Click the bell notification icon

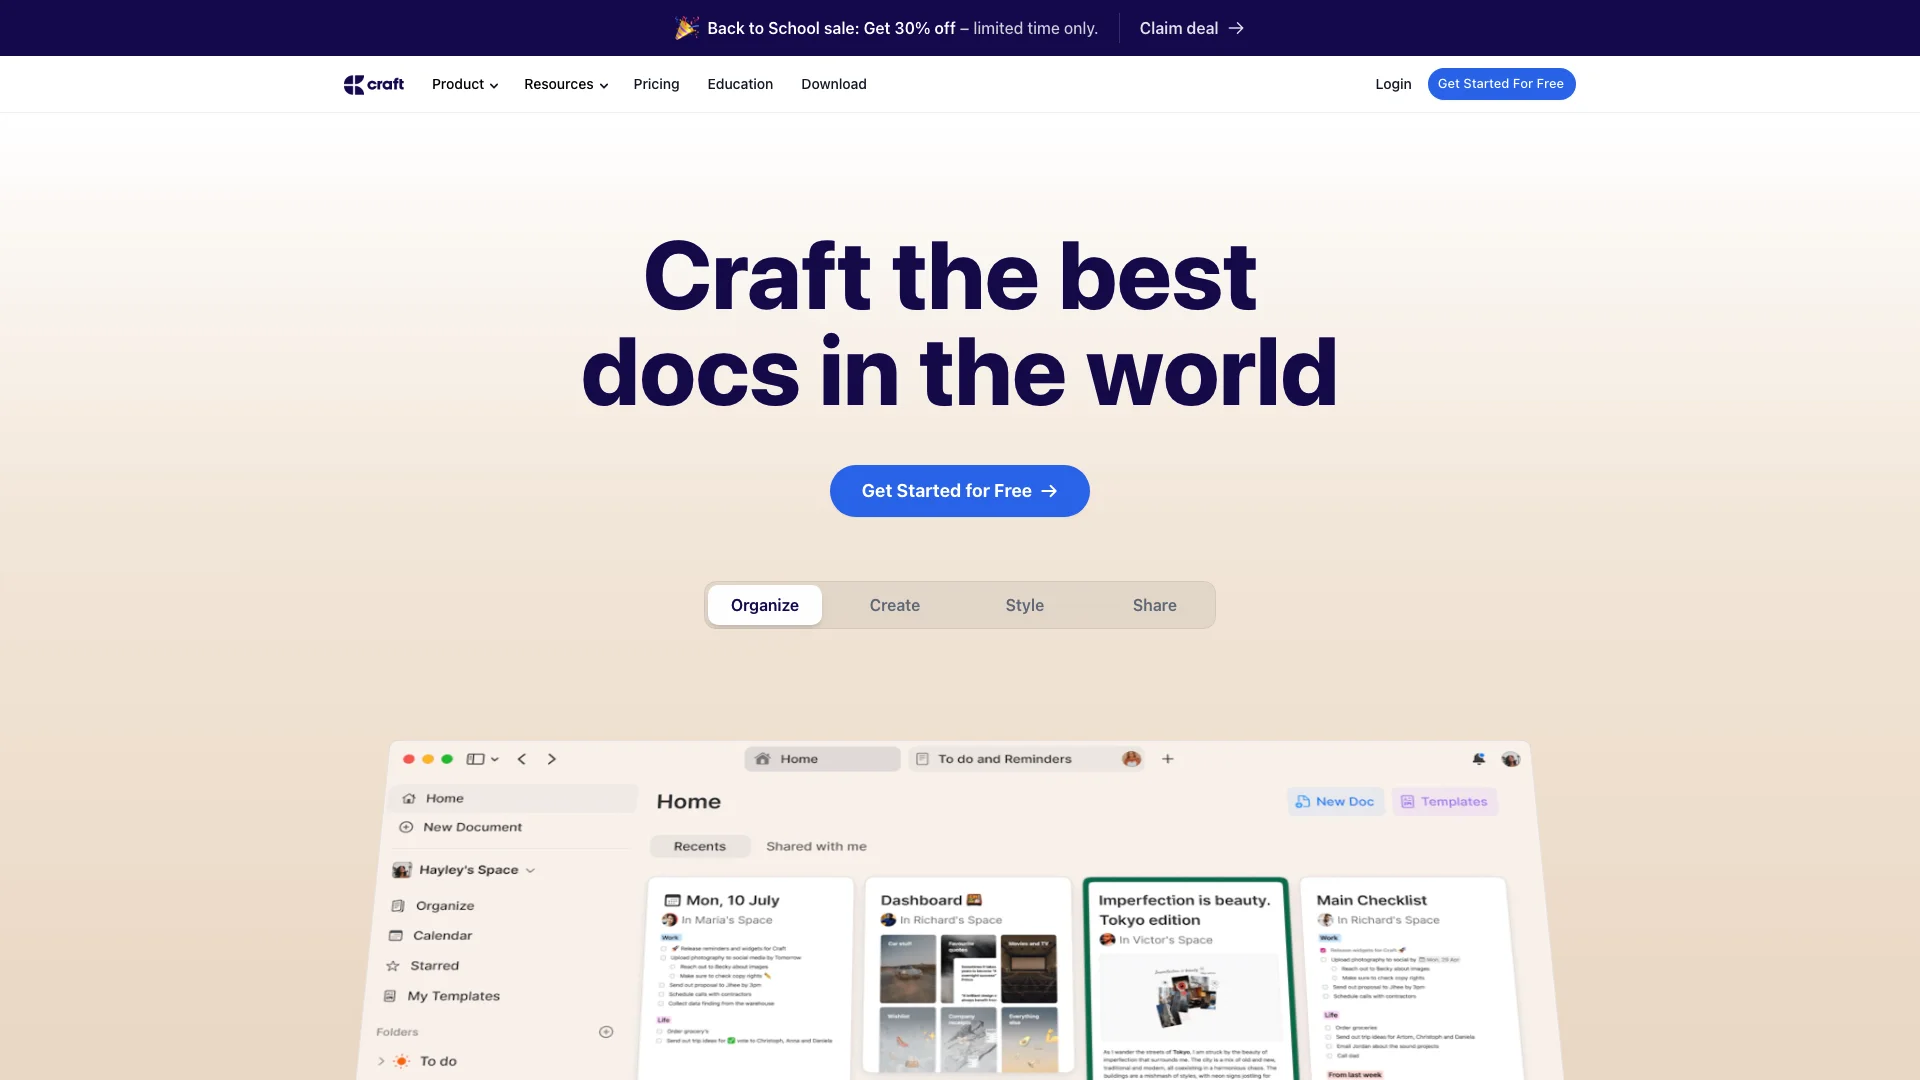coord(1478,758)
